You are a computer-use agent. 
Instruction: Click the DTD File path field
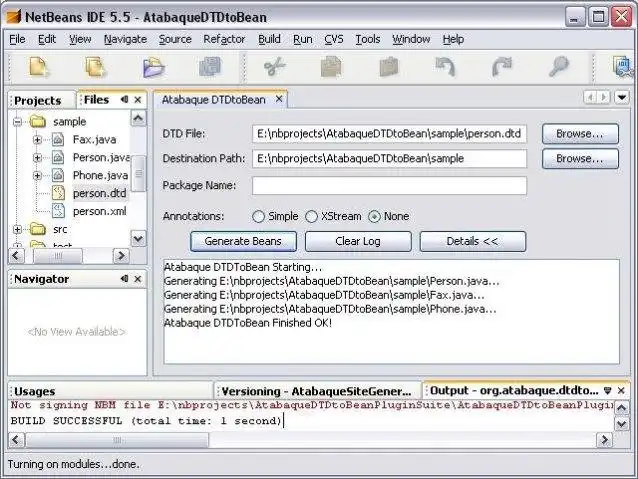point(389,134)
